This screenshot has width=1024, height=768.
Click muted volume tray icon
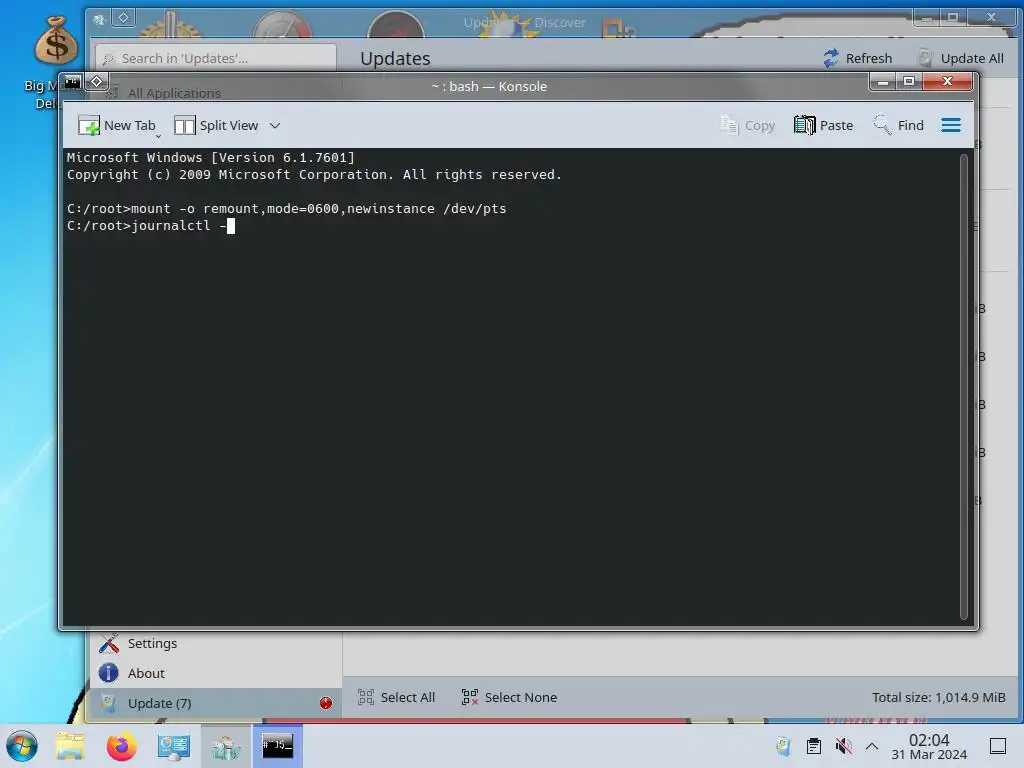(x=843, y=746)
